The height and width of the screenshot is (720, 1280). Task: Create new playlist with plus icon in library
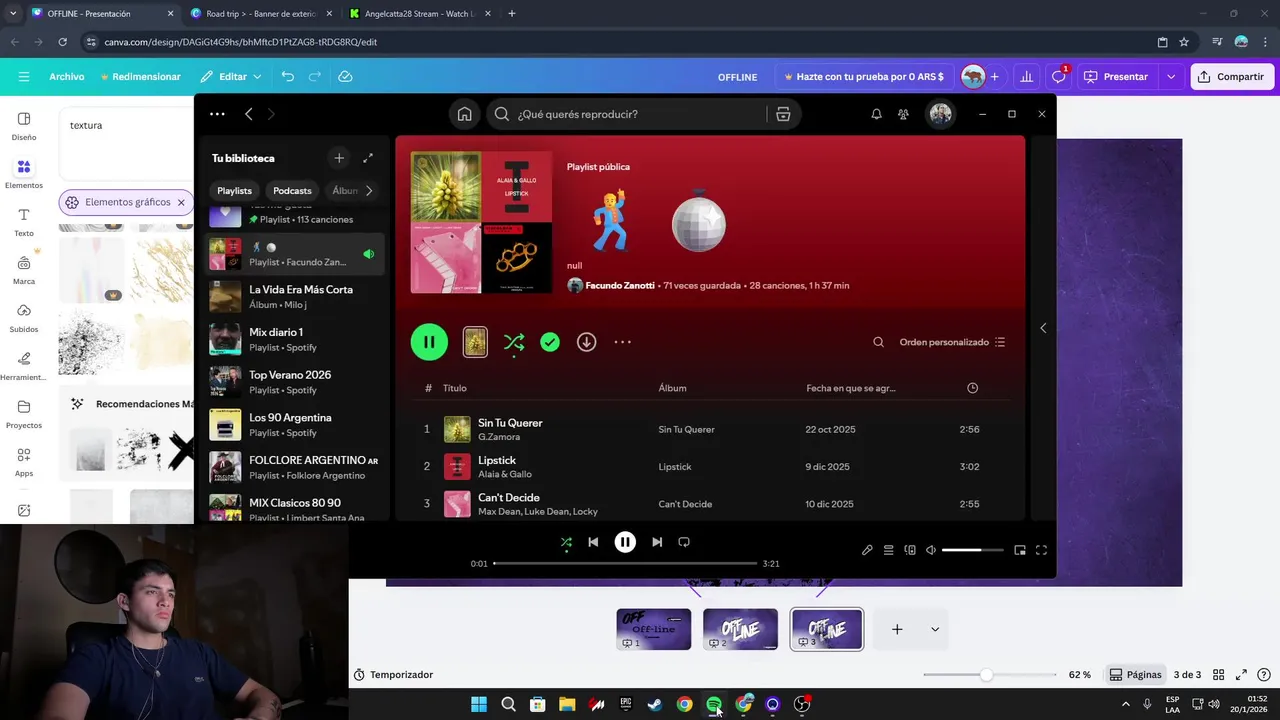(339, 158)
